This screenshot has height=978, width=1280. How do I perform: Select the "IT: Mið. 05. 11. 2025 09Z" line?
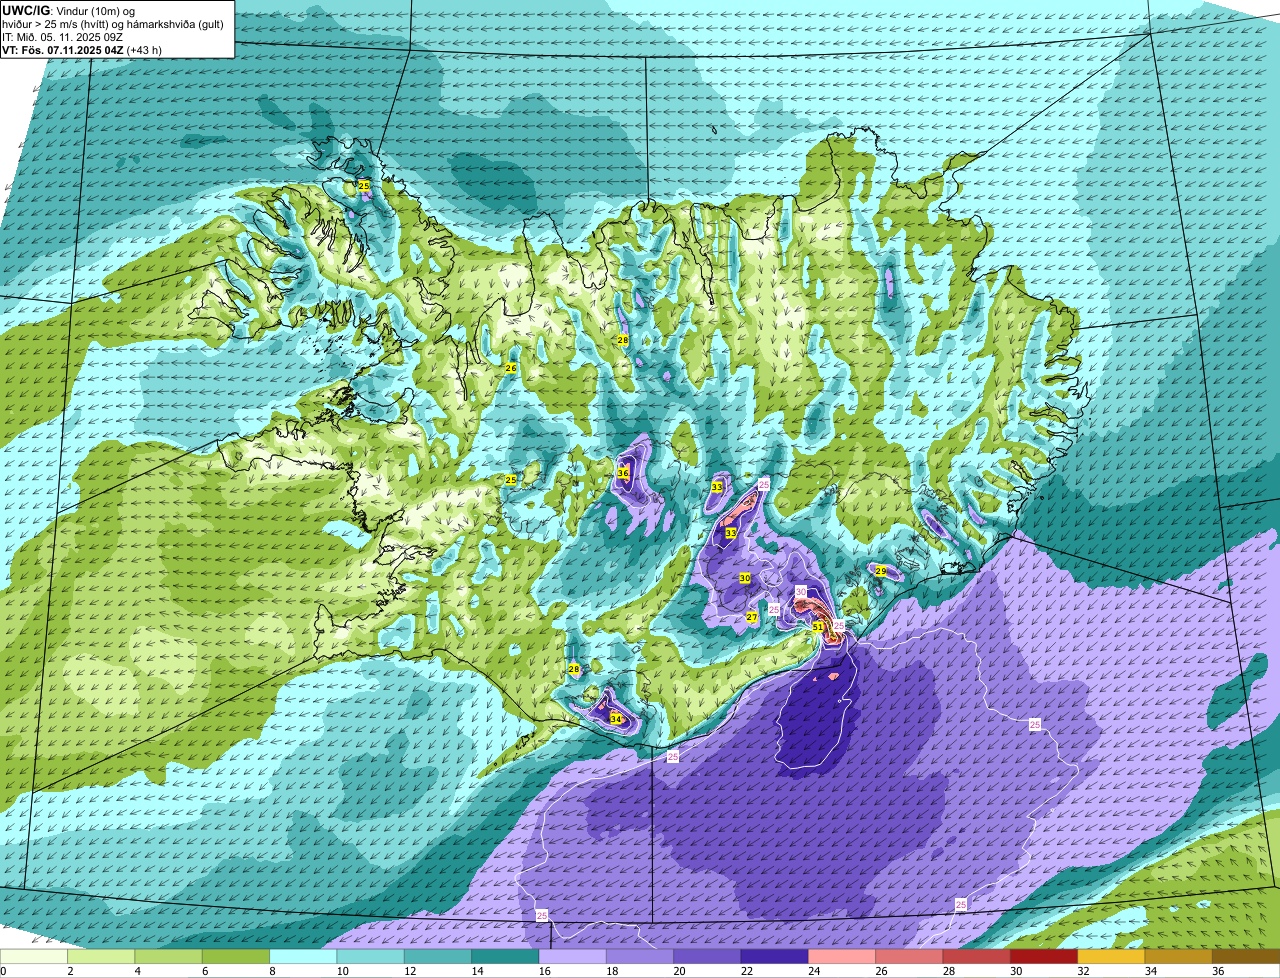tap(63, 36)
